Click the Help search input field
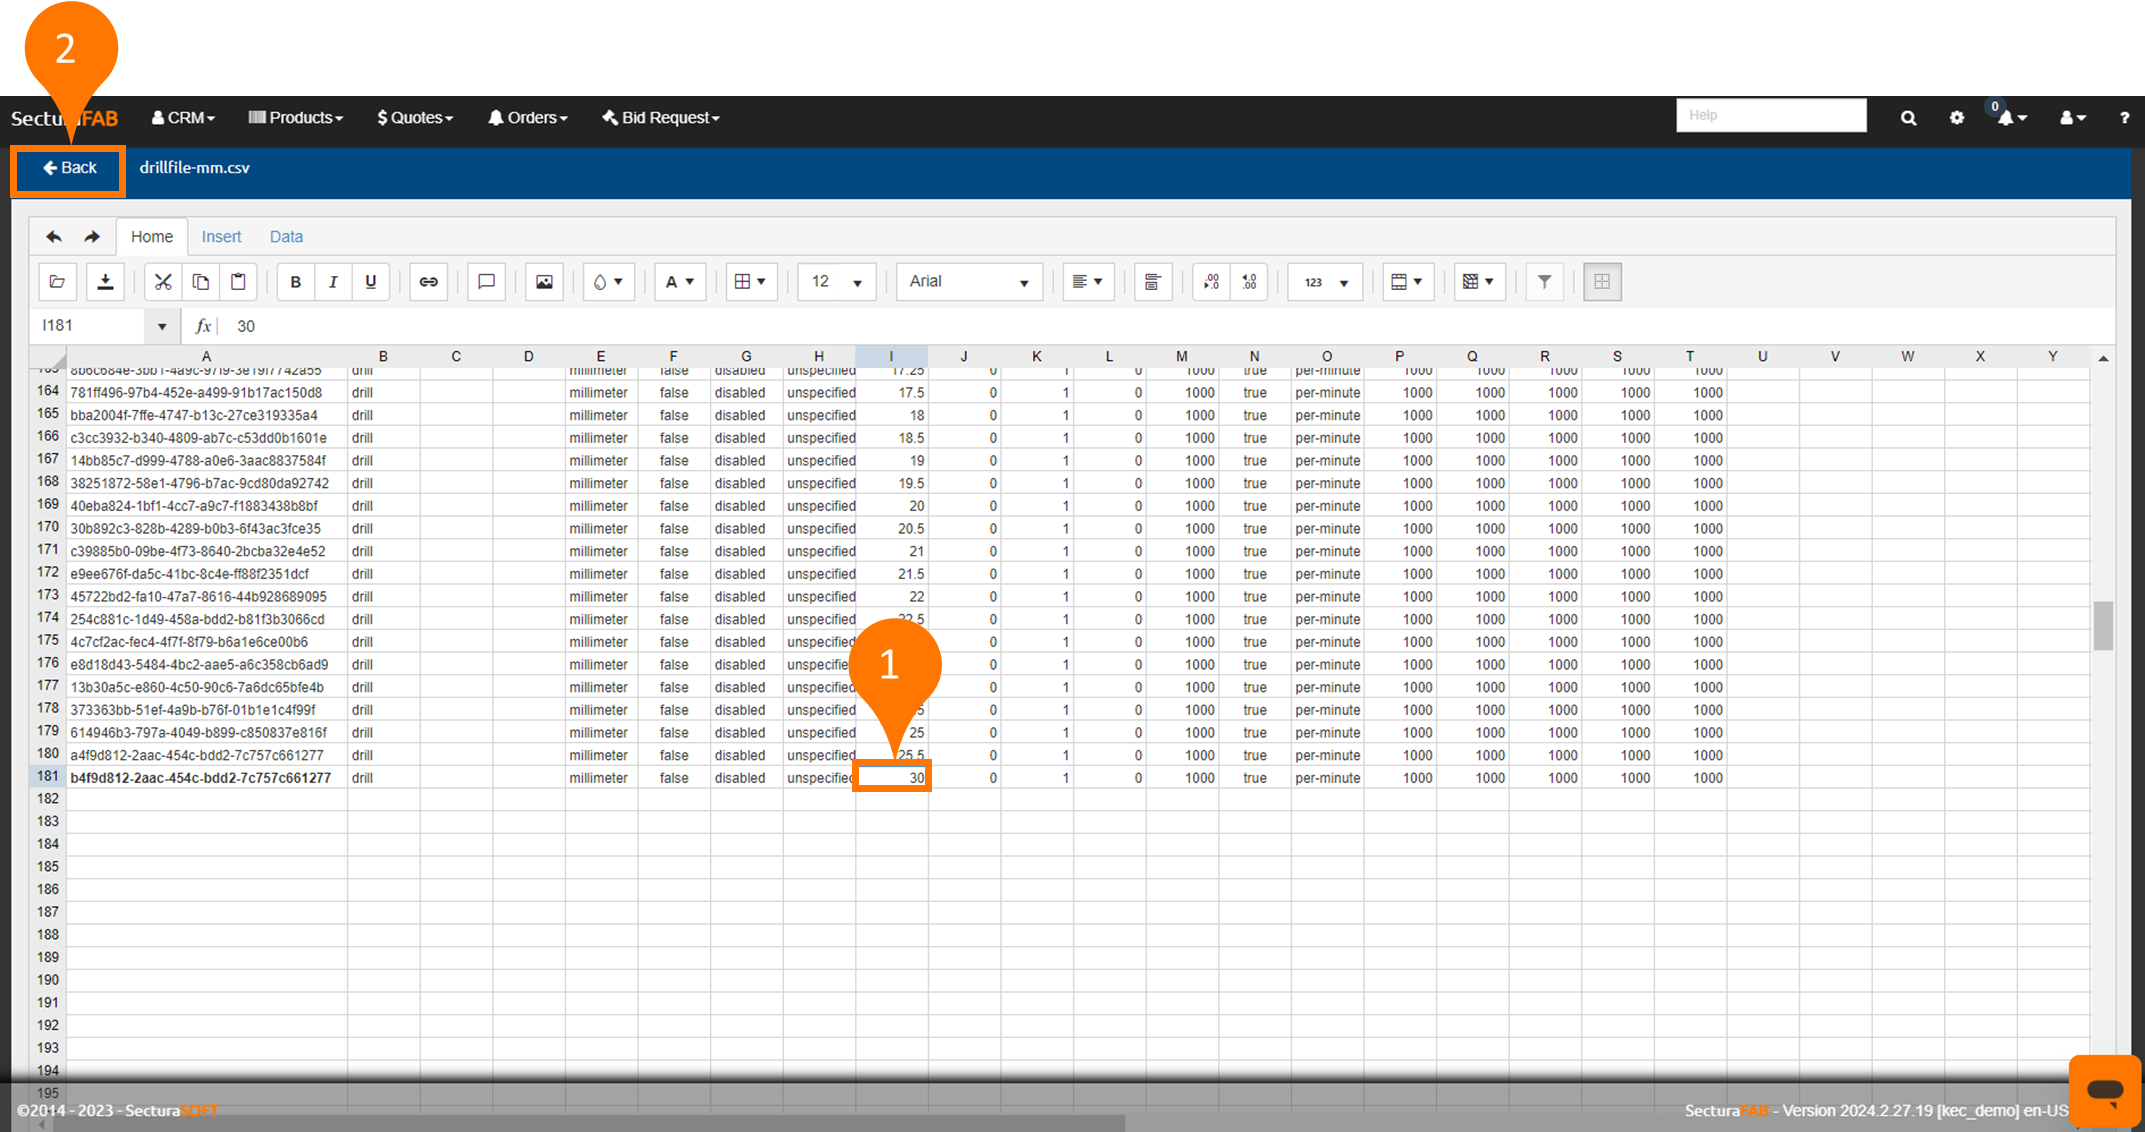The image size is (2145, 1132). pos(1770,116)
